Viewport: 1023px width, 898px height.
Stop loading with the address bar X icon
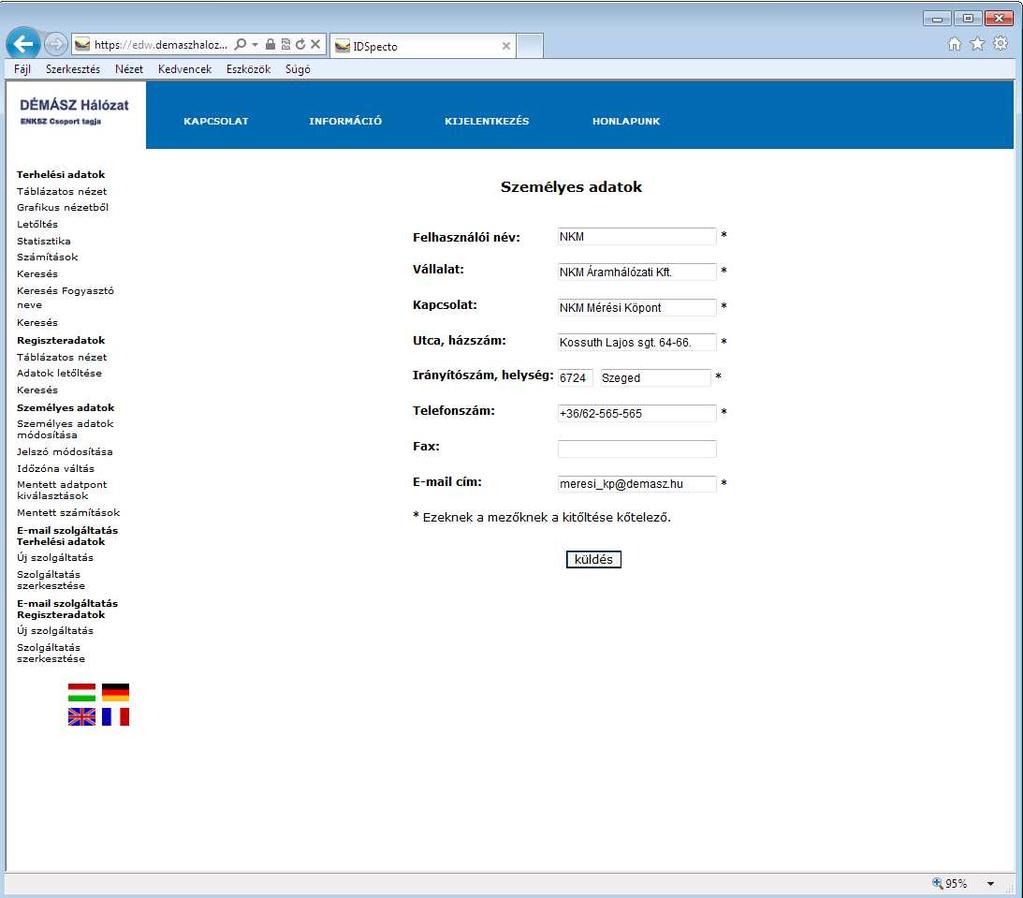[x=315, y=44]
